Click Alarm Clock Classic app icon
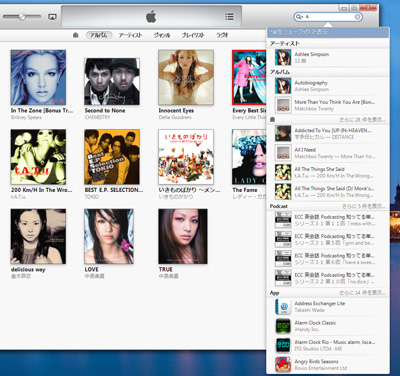400x376 pixels. point(283,326)
